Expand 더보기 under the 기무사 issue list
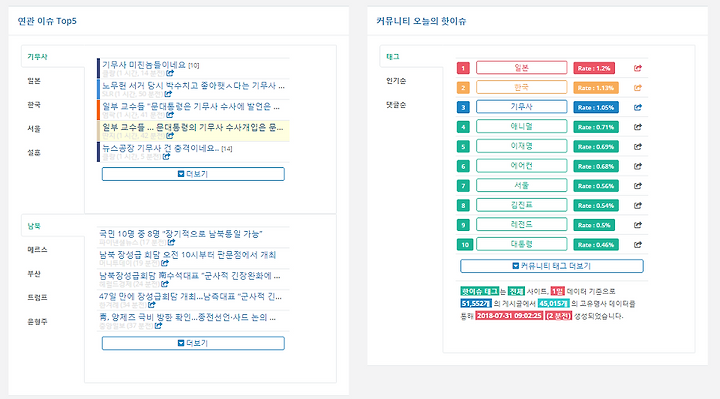Screen dimensions: 720x399 click(193, 174)
